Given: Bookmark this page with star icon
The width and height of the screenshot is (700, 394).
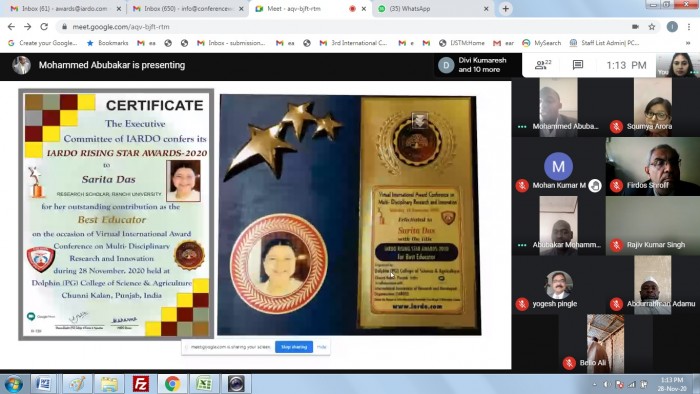Looking at the screenshot, I should (x=652, y=27).
